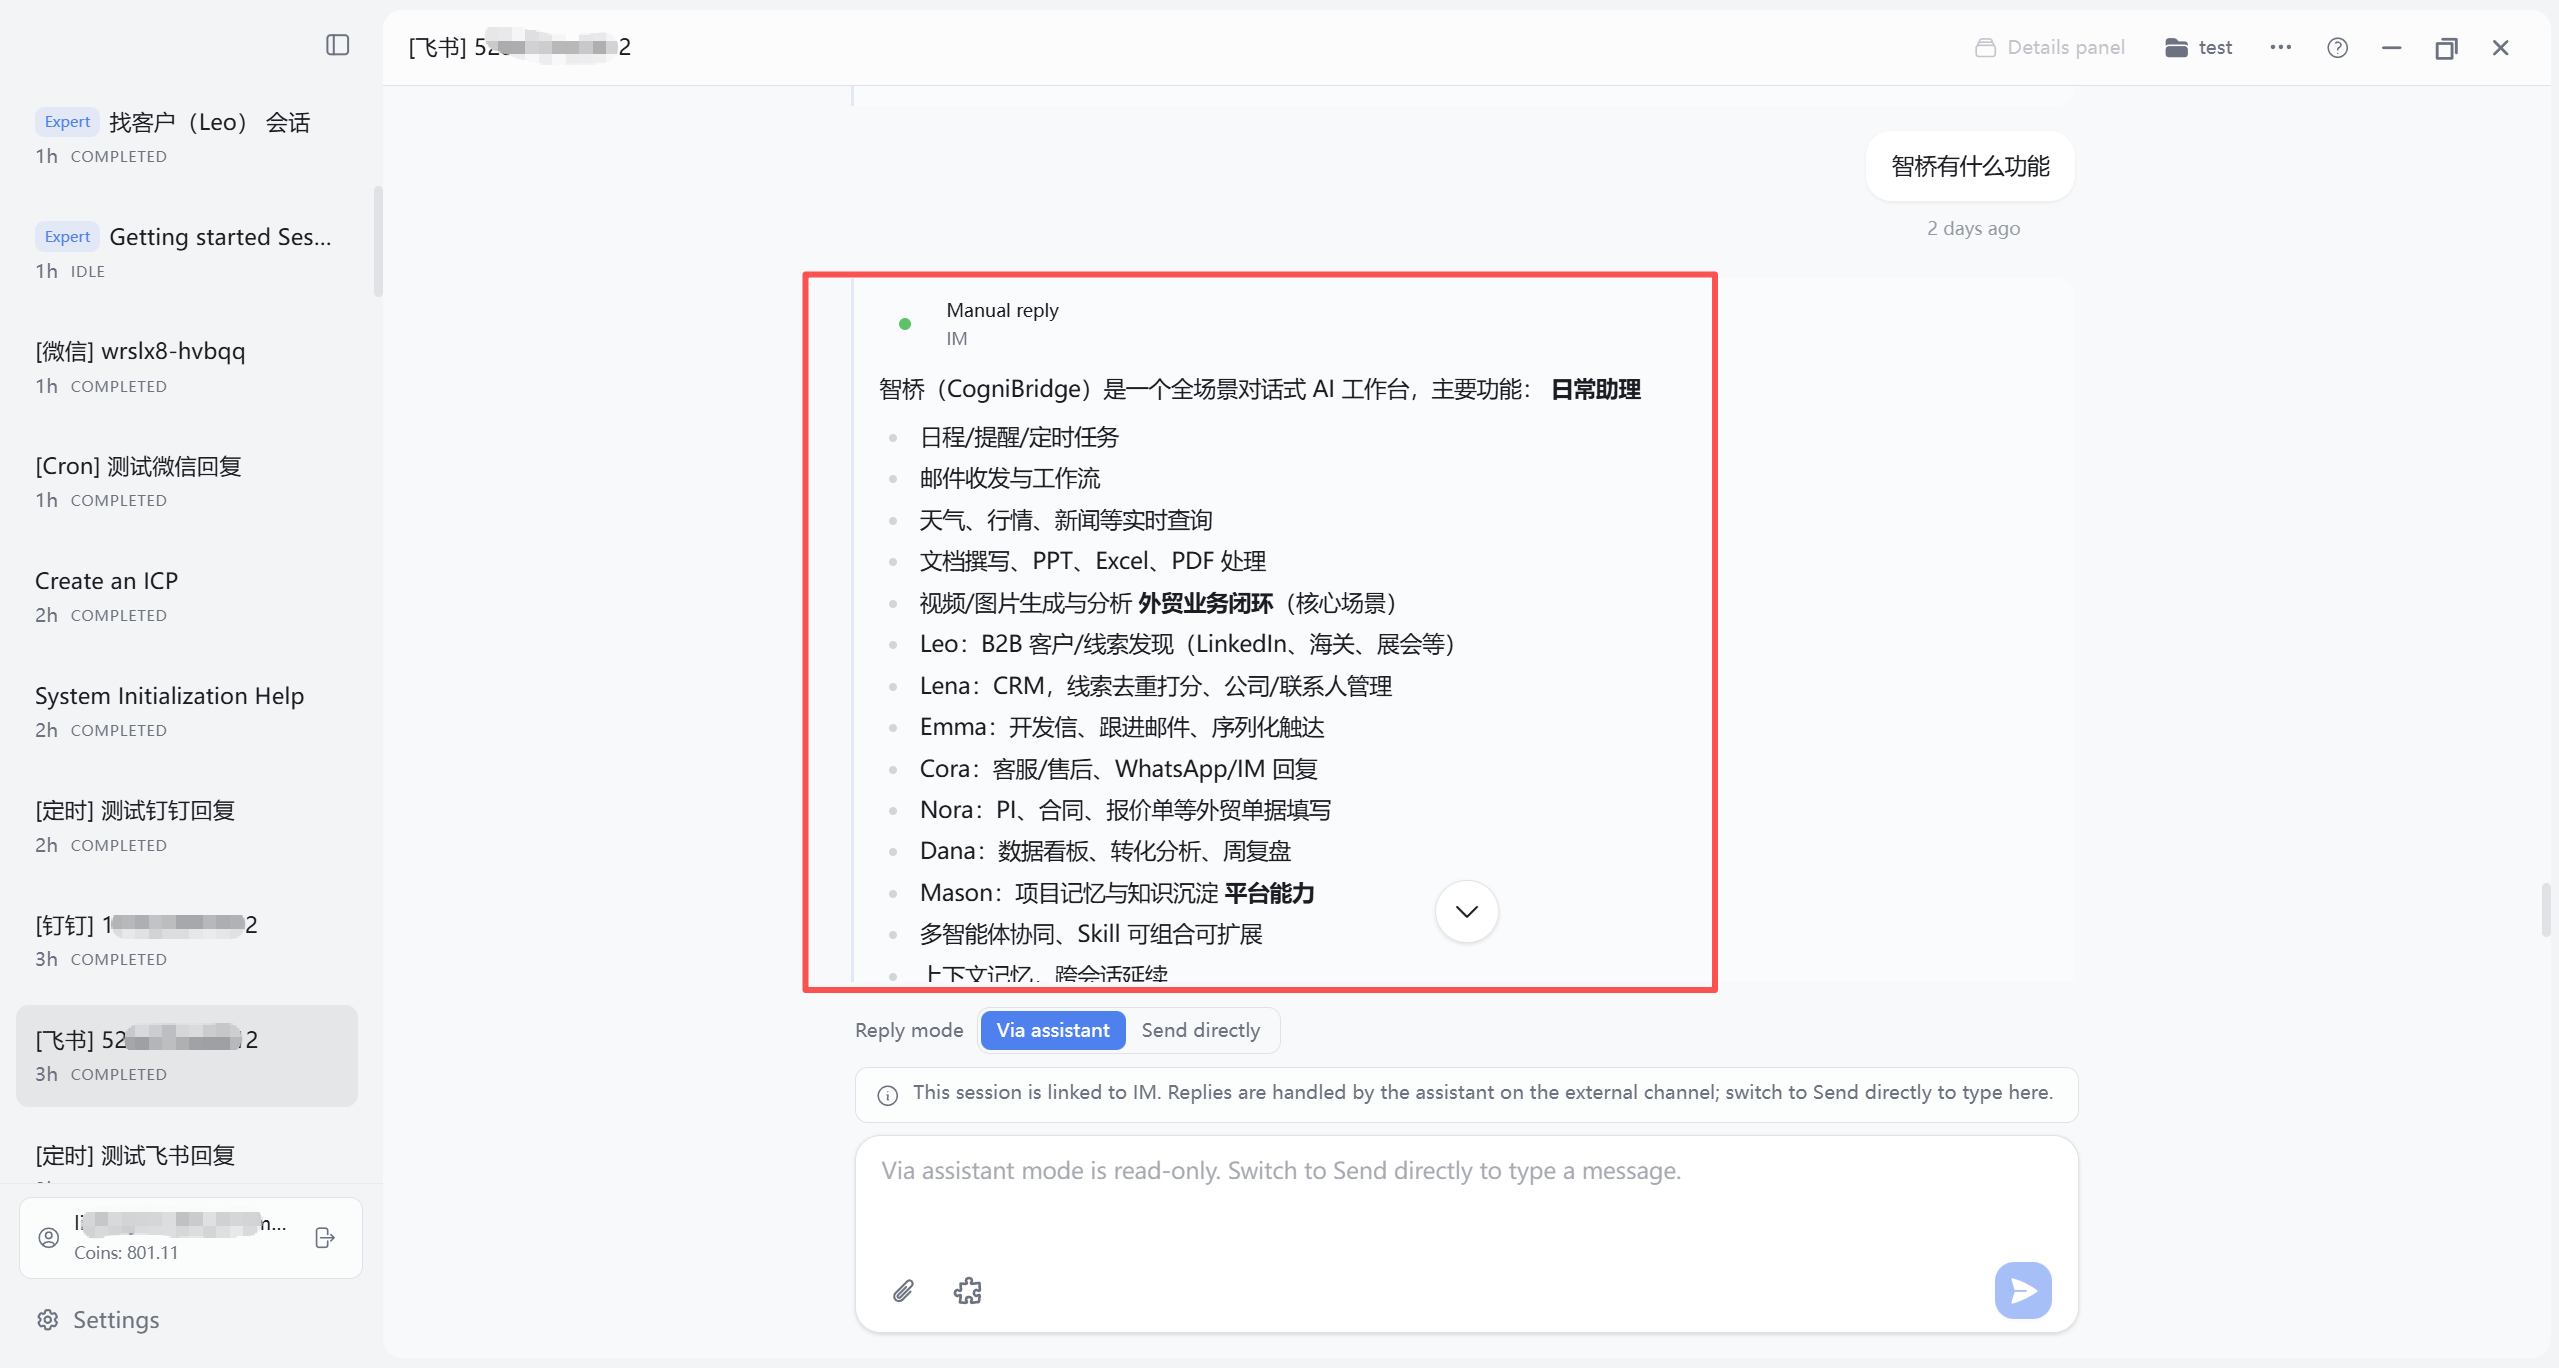Open the skills puzzle piece icon
Viewport: 2559px width, 1368px height.
pyautogui.click(x=967, y=1291)
